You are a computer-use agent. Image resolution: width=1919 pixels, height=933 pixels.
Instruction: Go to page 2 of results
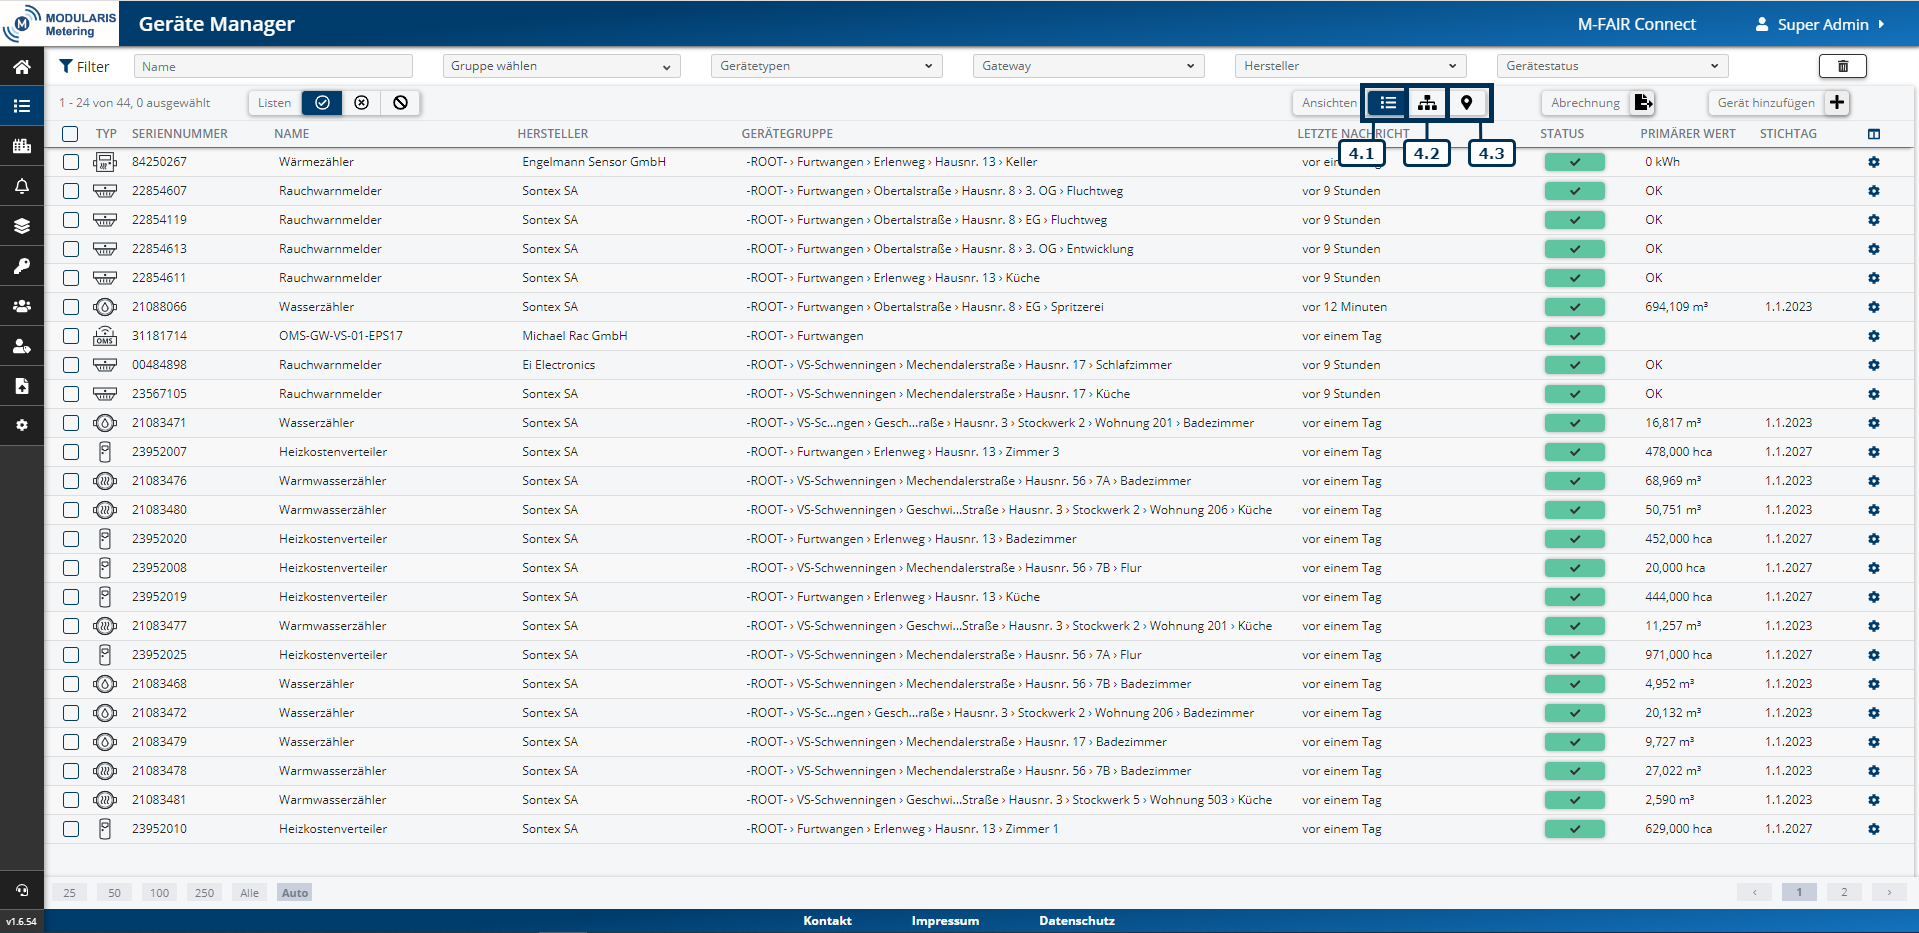1844,892
